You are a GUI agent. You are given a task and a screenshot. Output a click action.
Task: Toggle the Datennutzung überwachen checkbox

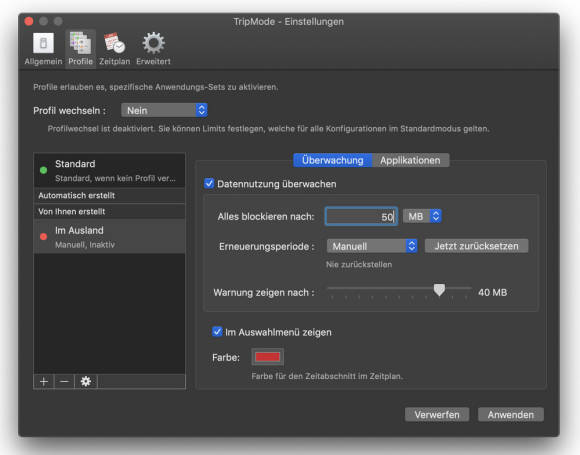click(x=209, y=183)
